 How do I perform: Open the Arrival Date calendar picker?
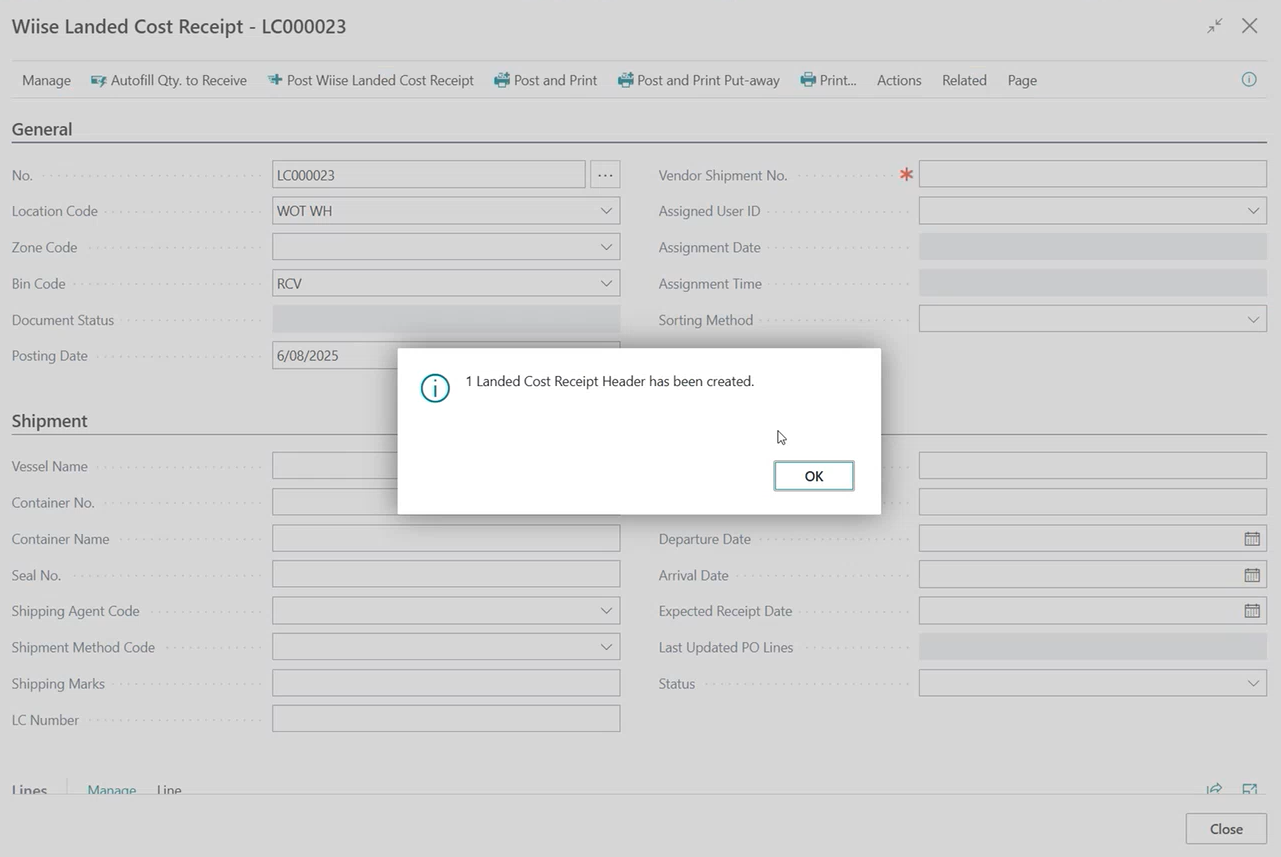click(1252, 575)
